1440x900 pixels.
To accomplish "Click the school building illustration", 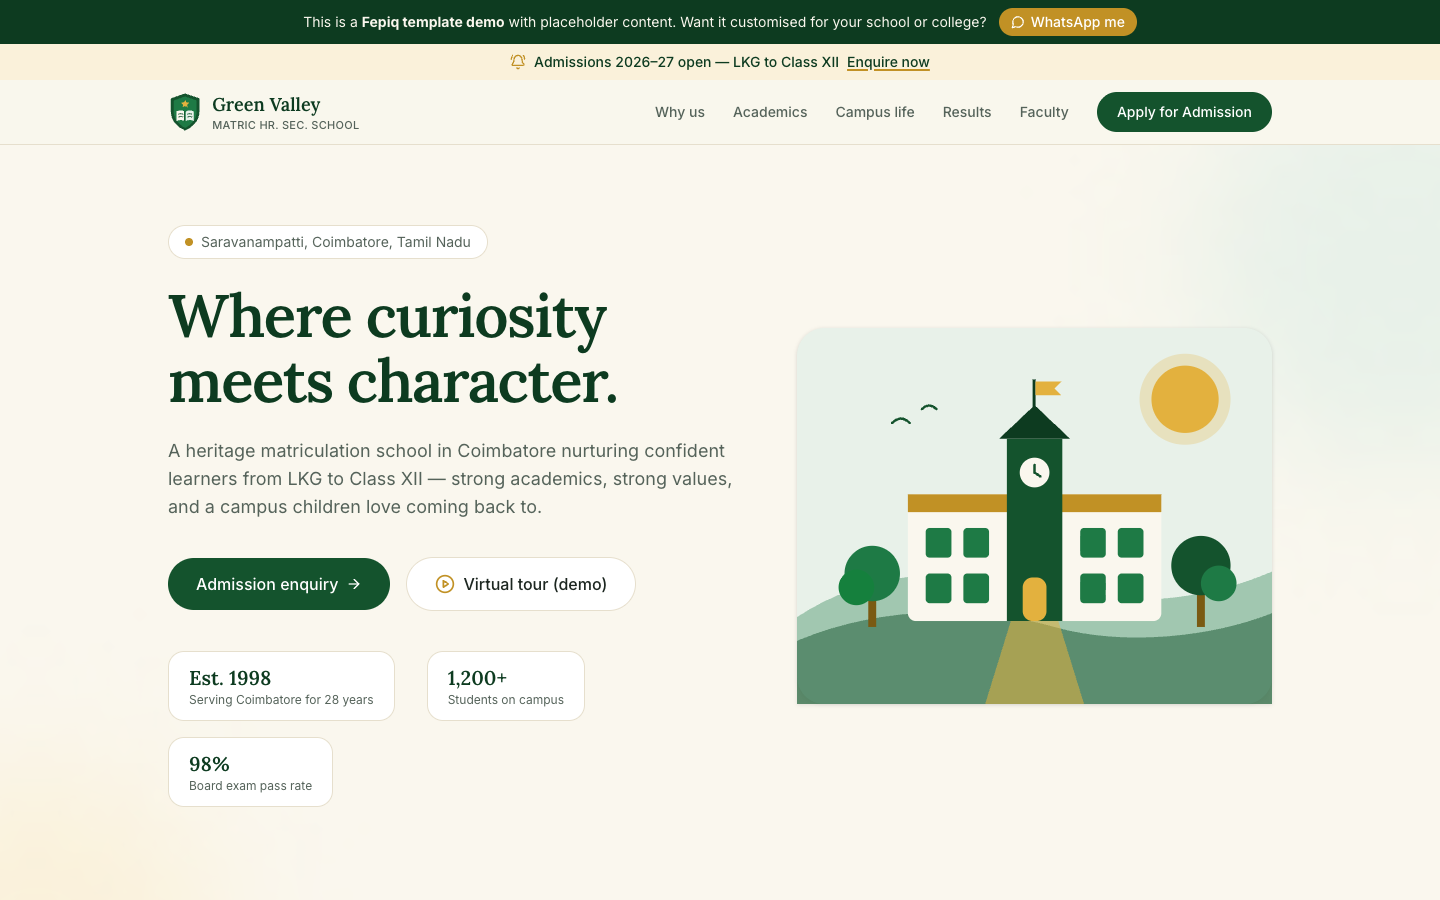I will coord(1034,516).
